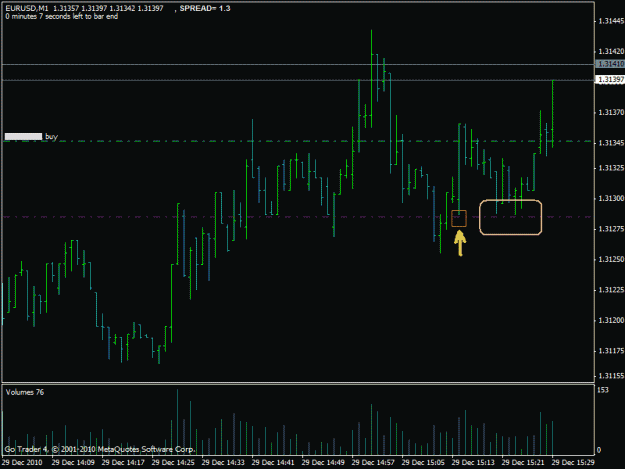
Task: Click the SPREAD= 1.3 label
Action: coord(205,8)
